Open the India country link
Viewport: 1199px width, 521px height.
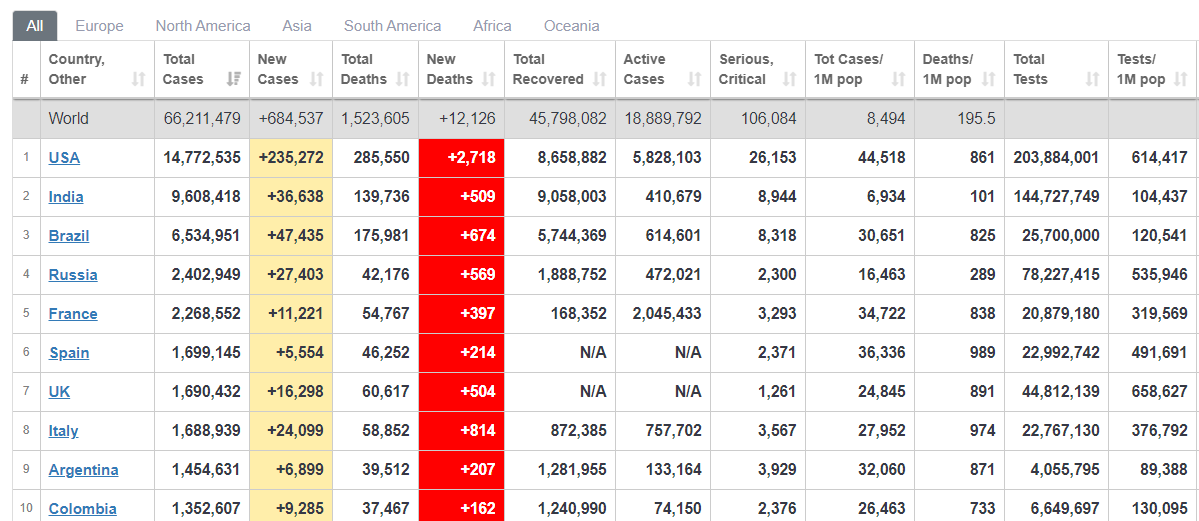(x=66, y=197)
